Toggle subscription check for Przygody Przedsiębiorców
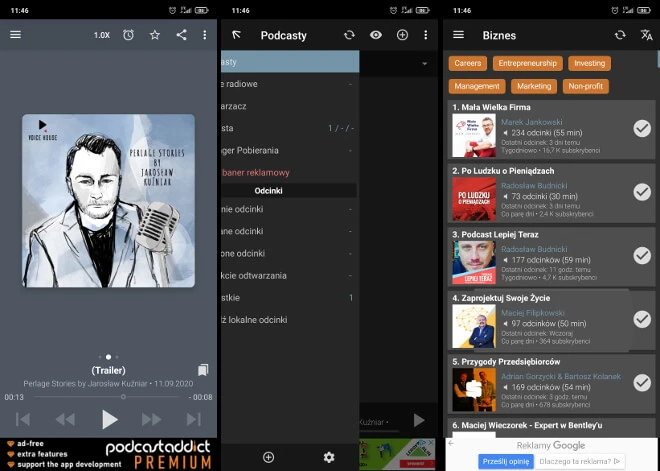Viewport: 660px width, 471px height. [642, 383]
